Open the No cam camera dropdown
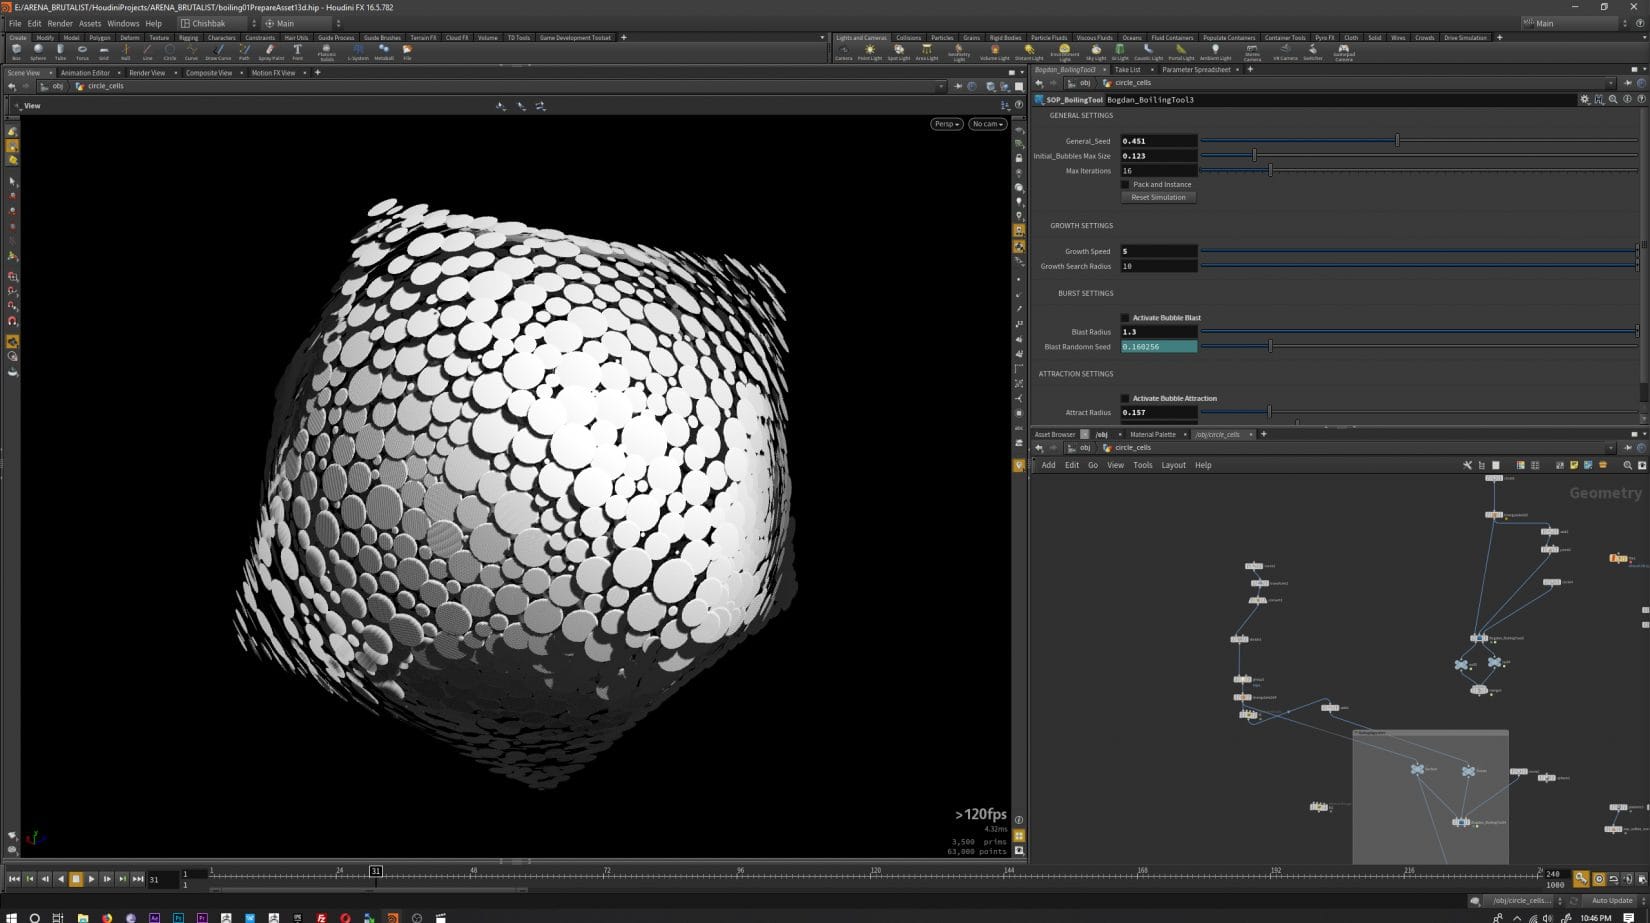This screenshot has width=1650, height=923. coord(987,123)
